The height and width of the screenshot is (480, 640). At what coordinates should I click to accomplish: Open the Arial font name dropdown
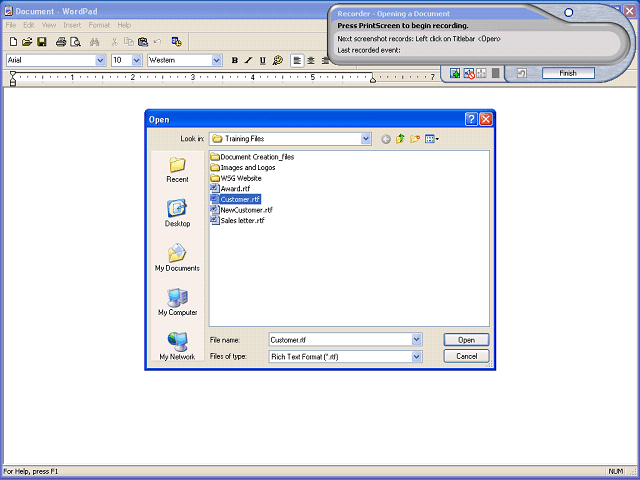point(100,60)
